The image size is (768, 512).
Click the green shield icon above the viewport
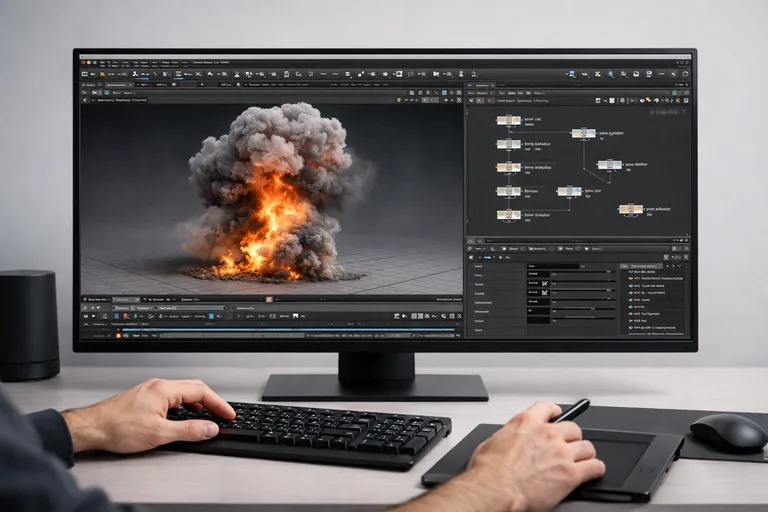[x=399, y=100]
